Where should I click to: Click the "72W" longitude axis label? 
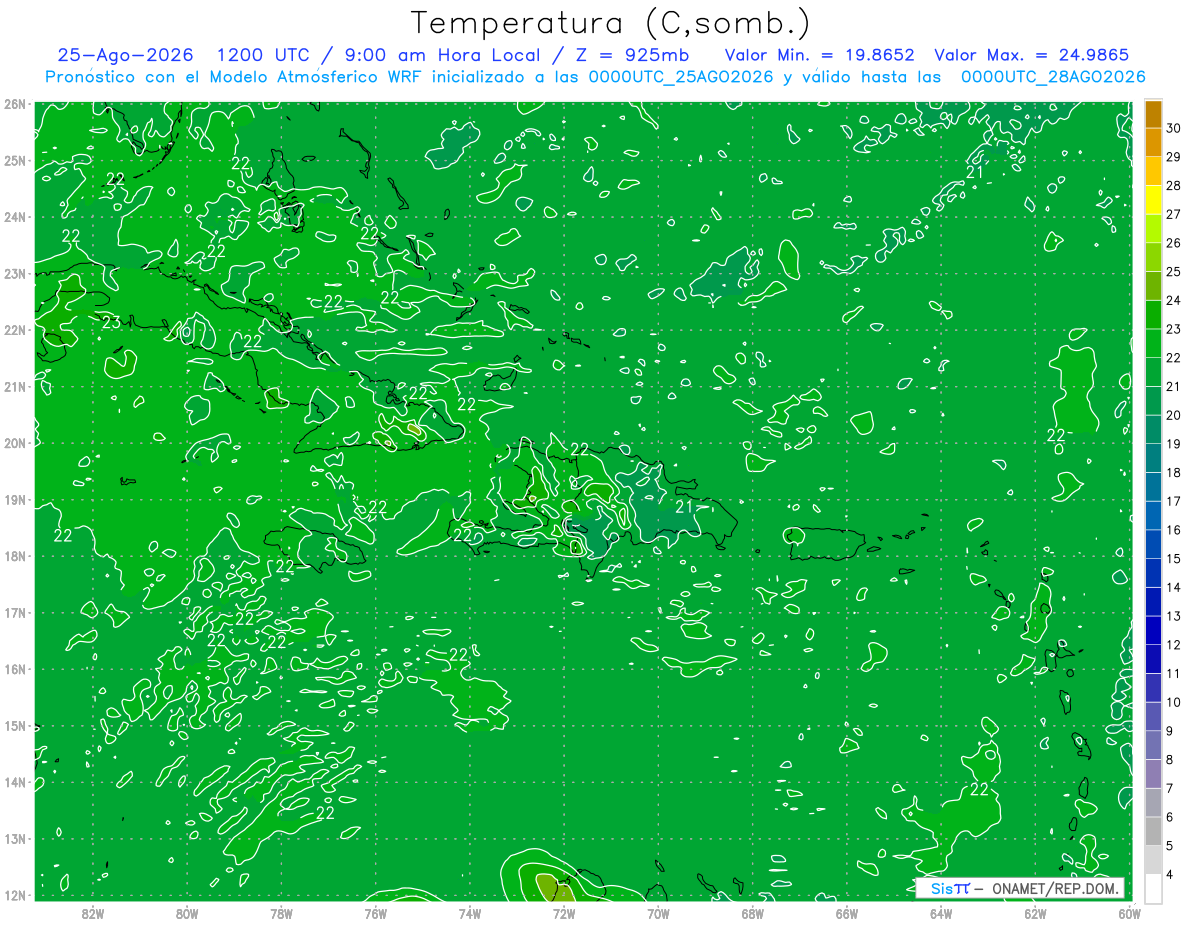[x=564, y=913]
